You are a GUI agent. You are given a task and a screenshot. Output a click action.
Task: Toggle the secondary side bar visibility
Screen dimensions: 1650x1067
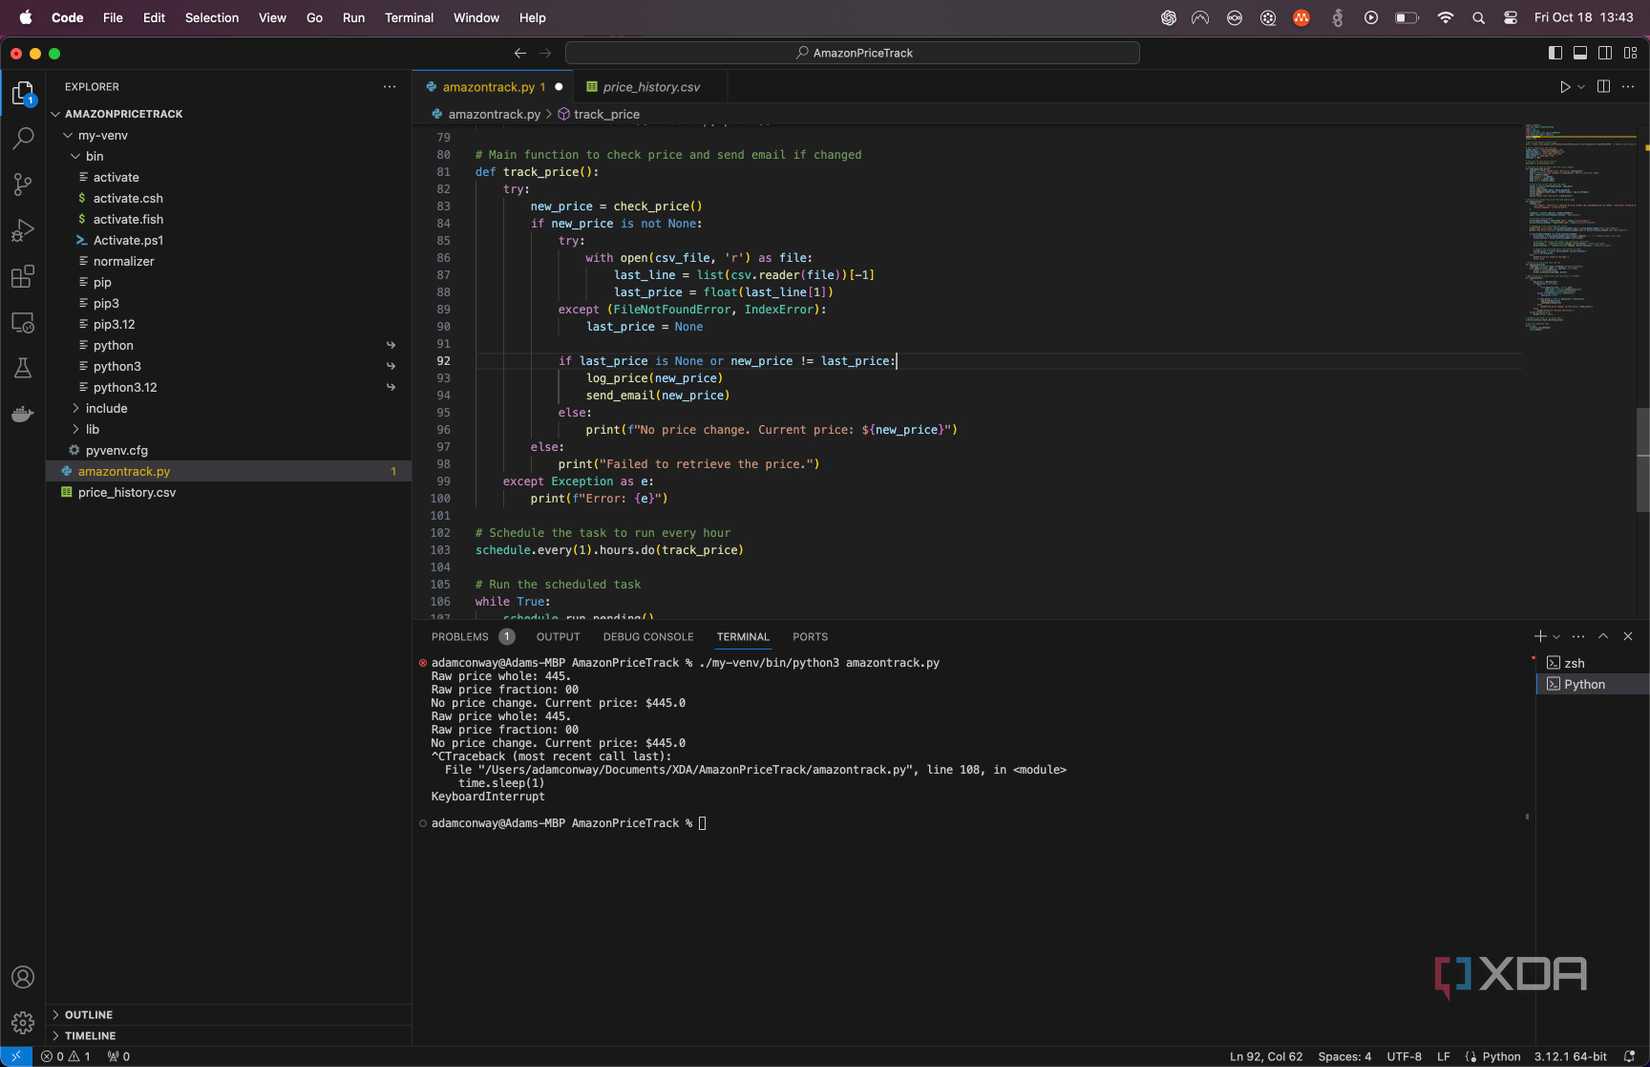tap(1605, 53)
